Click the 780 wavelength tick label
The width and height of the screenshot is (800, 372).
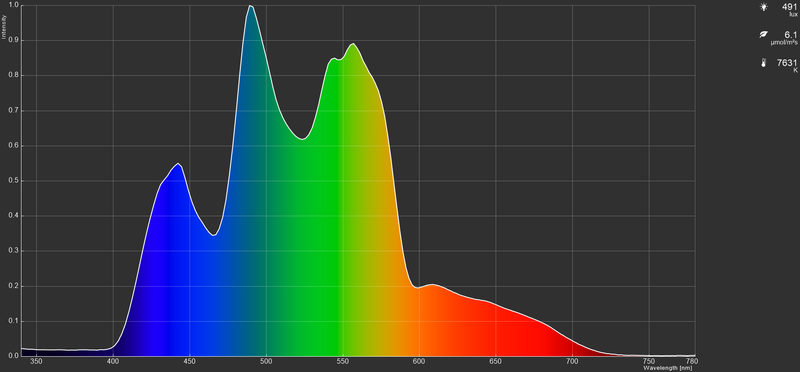point(692,361)
